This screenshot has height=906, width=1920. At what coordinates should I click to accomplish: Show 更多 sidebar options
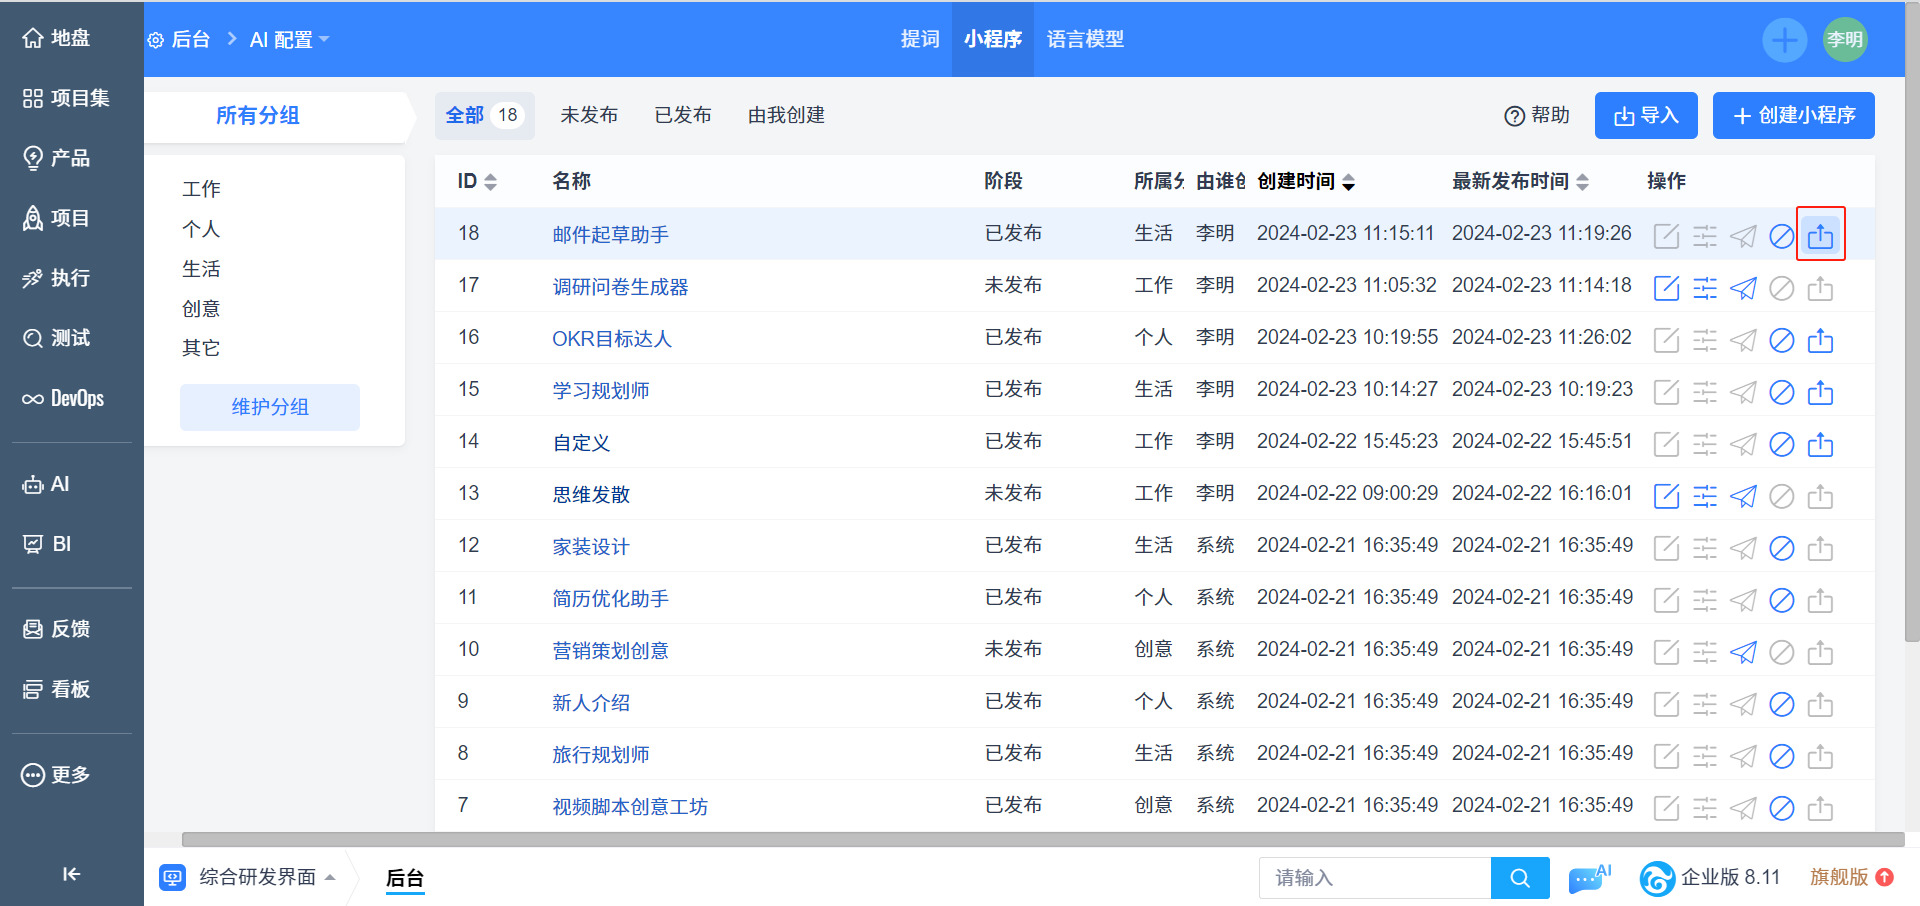click(x=56, y=775)
